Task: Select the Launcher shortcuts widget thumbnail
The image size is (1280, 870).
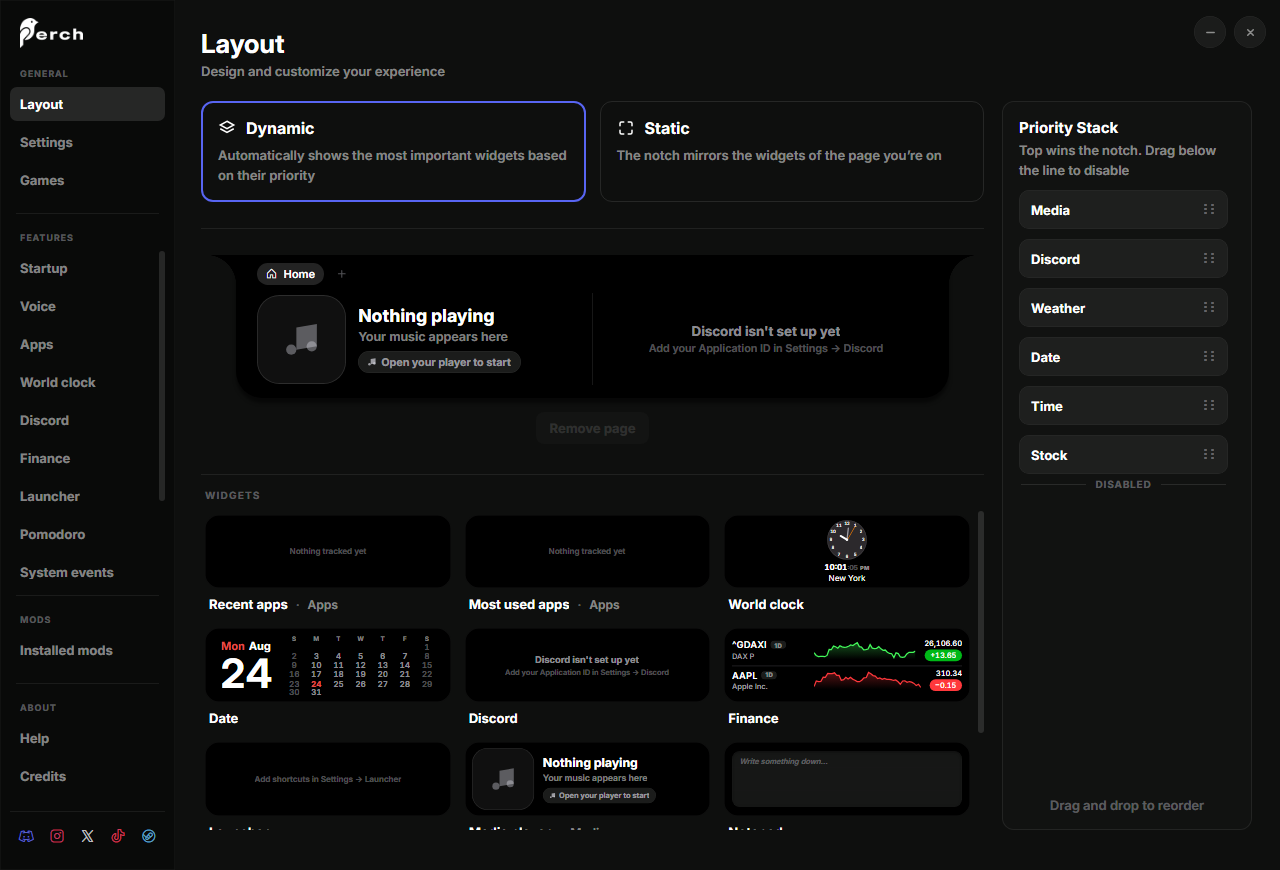Action: (328, 779)
